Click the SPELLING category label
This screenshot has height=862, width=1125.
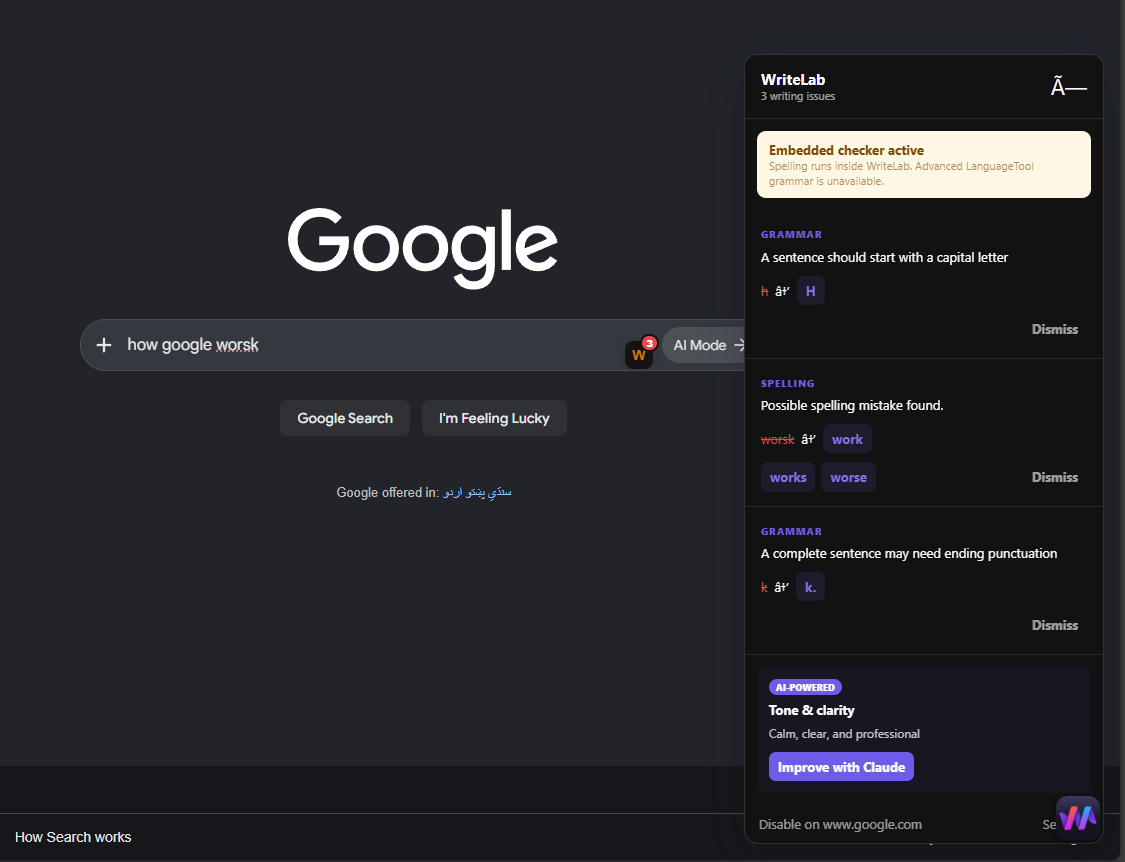click(788, 383)
